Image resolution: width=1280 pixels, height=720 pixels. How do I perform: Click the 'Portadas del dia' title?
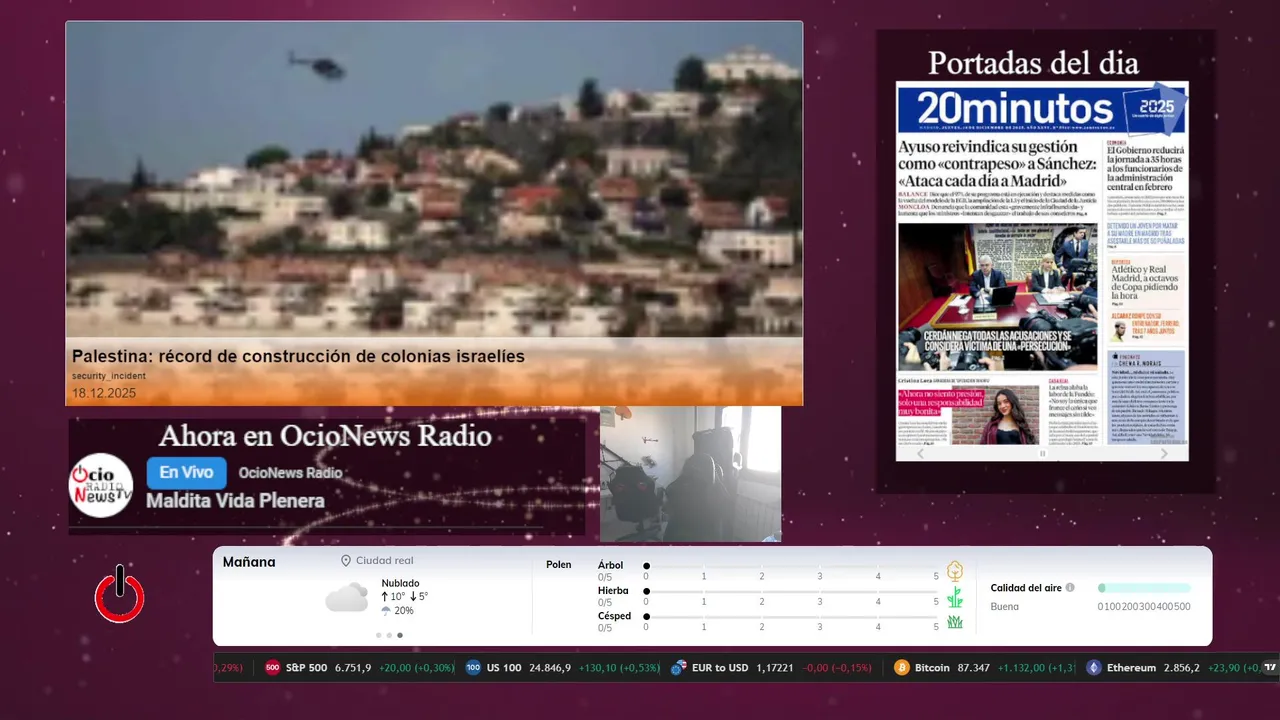click(1033, 63)
